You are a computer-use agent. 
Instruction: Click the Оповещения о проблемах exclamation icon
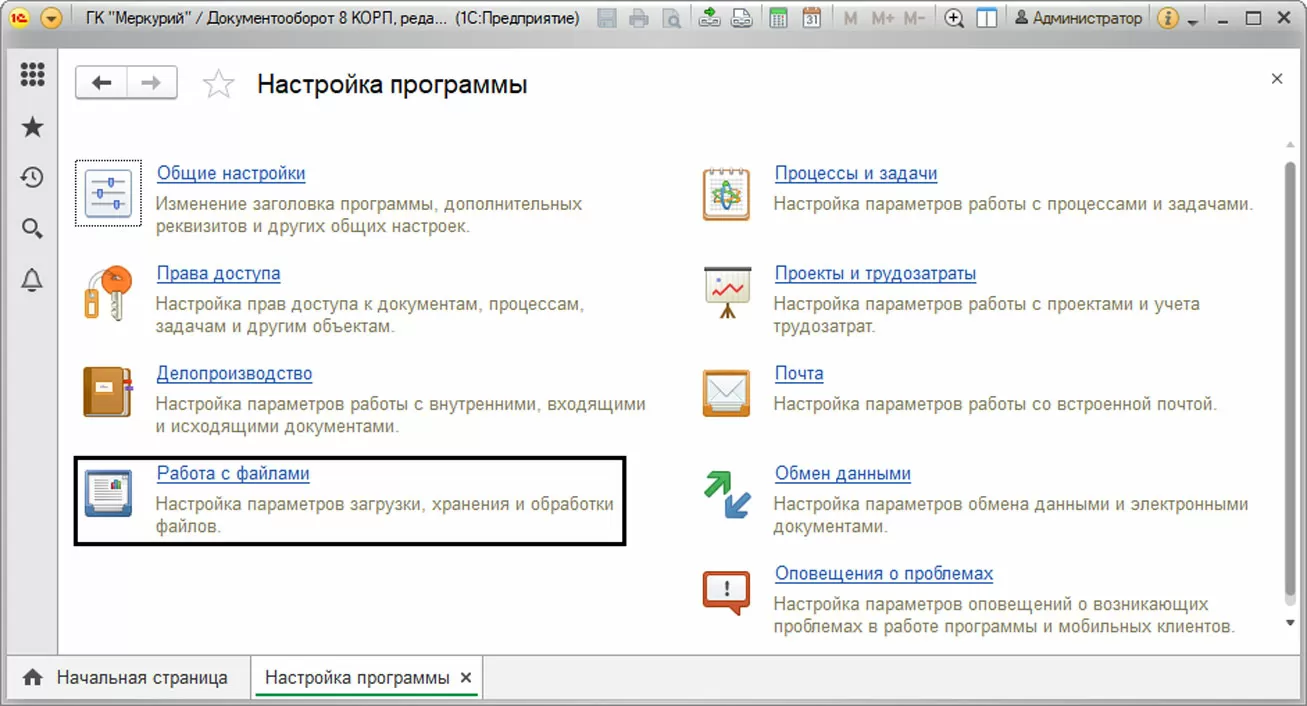tap(726, 592)
